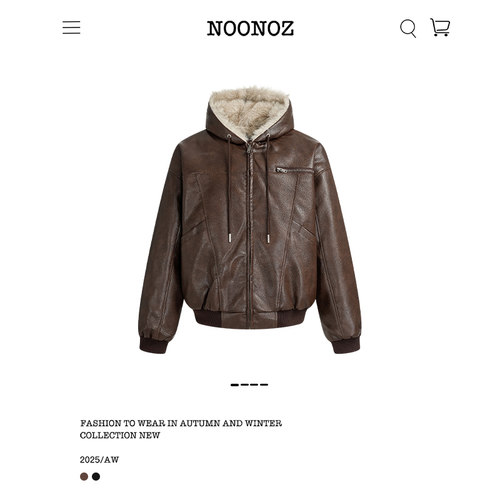Click the jacket's chest zipper pocket
The width and height of the screenshot is (500, 500).
click(293, 170)
